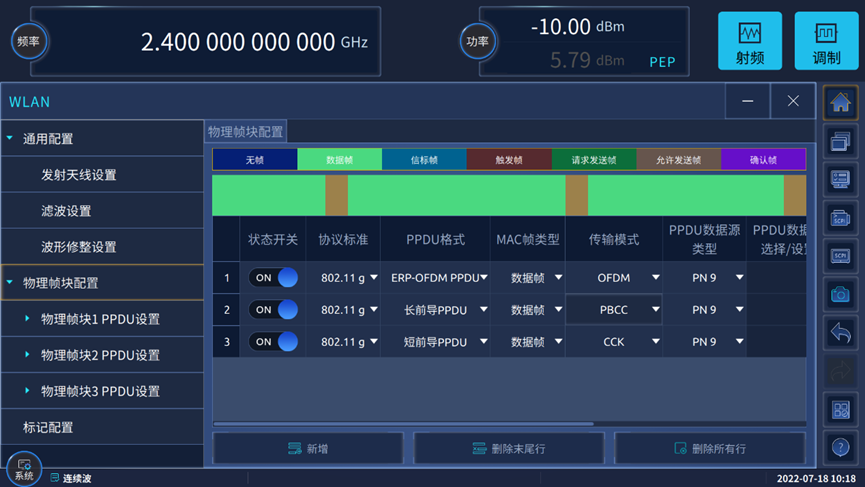
Task: Expand 物理帧块2 PPDU设置
Action: pos(27,355)
